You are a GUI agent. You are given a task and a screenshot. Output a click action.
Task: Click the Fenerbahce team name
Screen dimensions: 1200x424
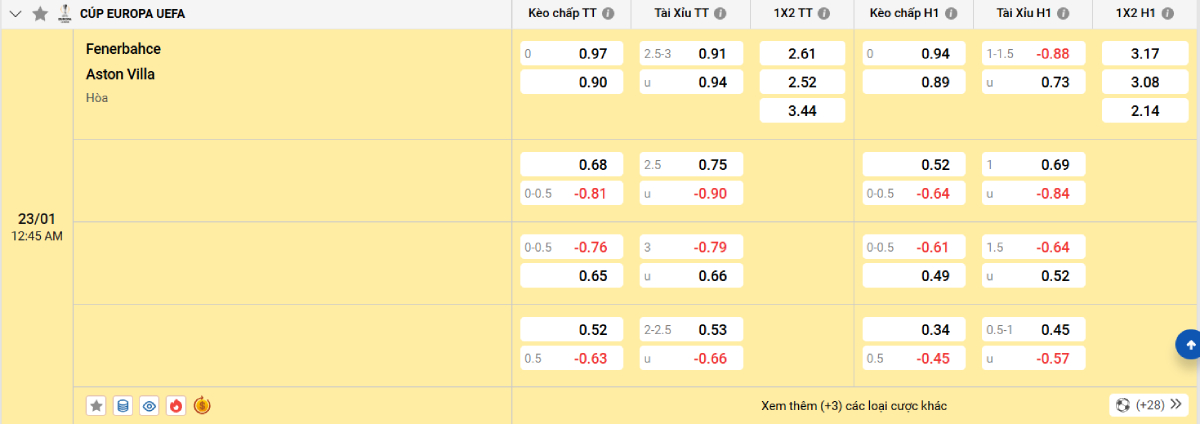pyautogui.click(x=123, y=49)
